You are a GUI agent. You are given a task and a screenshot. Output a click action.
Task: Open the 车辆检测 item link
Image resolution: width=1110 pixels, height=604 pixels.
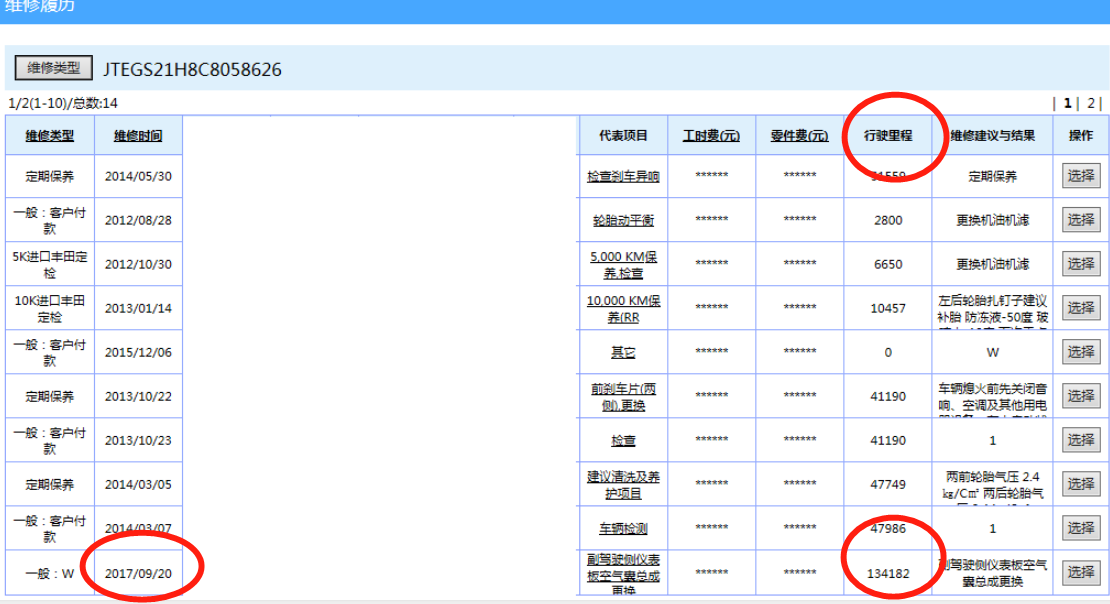pos(623,528)
